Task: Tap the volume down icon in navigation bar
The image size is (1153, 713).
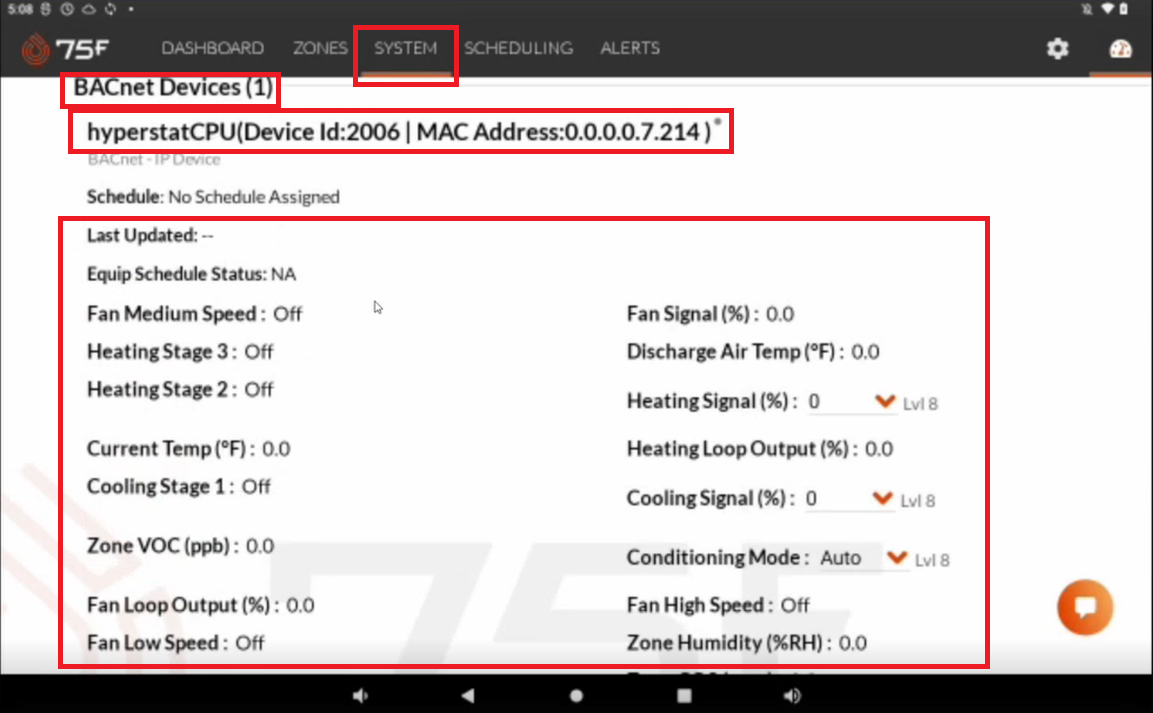Action: [x=360, y=695]
